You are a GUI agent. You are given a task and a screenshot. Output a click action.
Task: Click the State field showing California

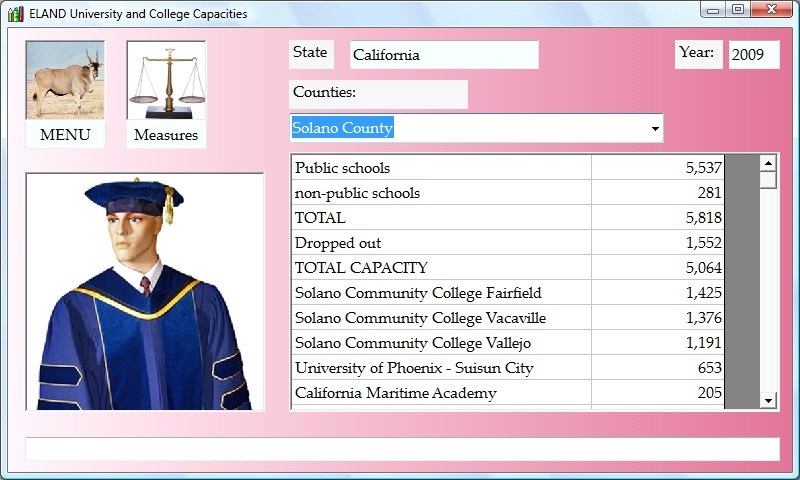click(x=443, y=55)
